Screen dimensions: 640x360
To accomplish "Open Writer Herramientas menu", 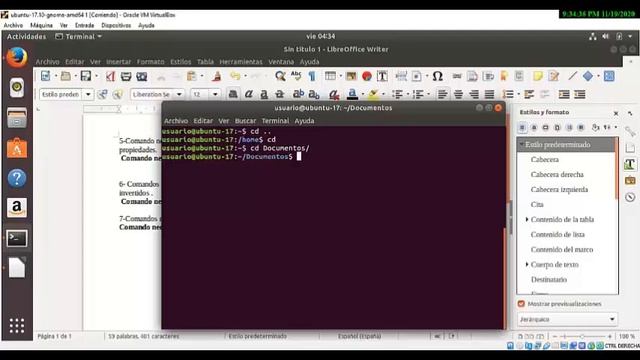I will point(241,62).
